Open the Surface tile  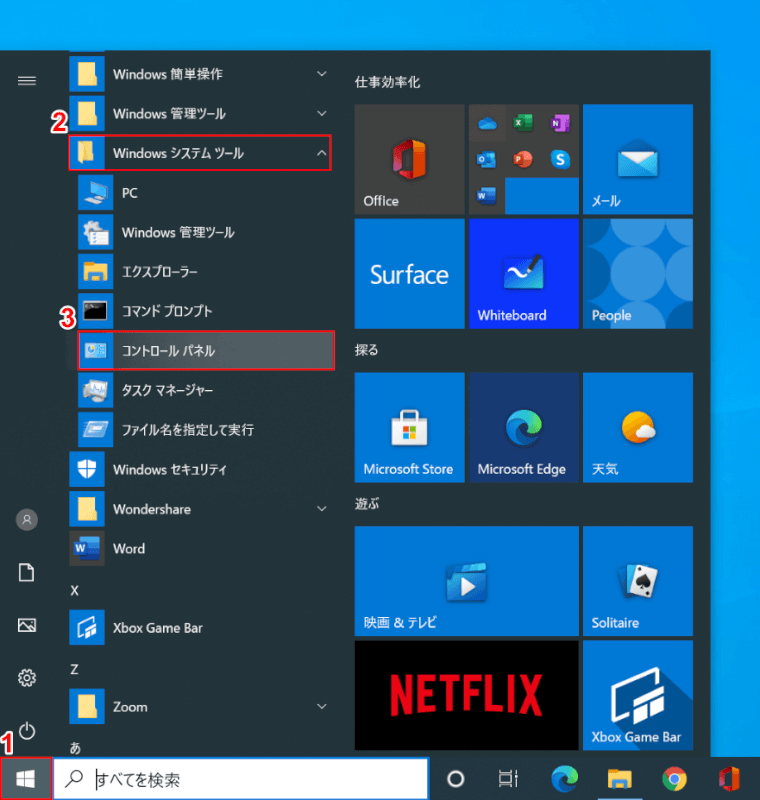coord(410,274)
